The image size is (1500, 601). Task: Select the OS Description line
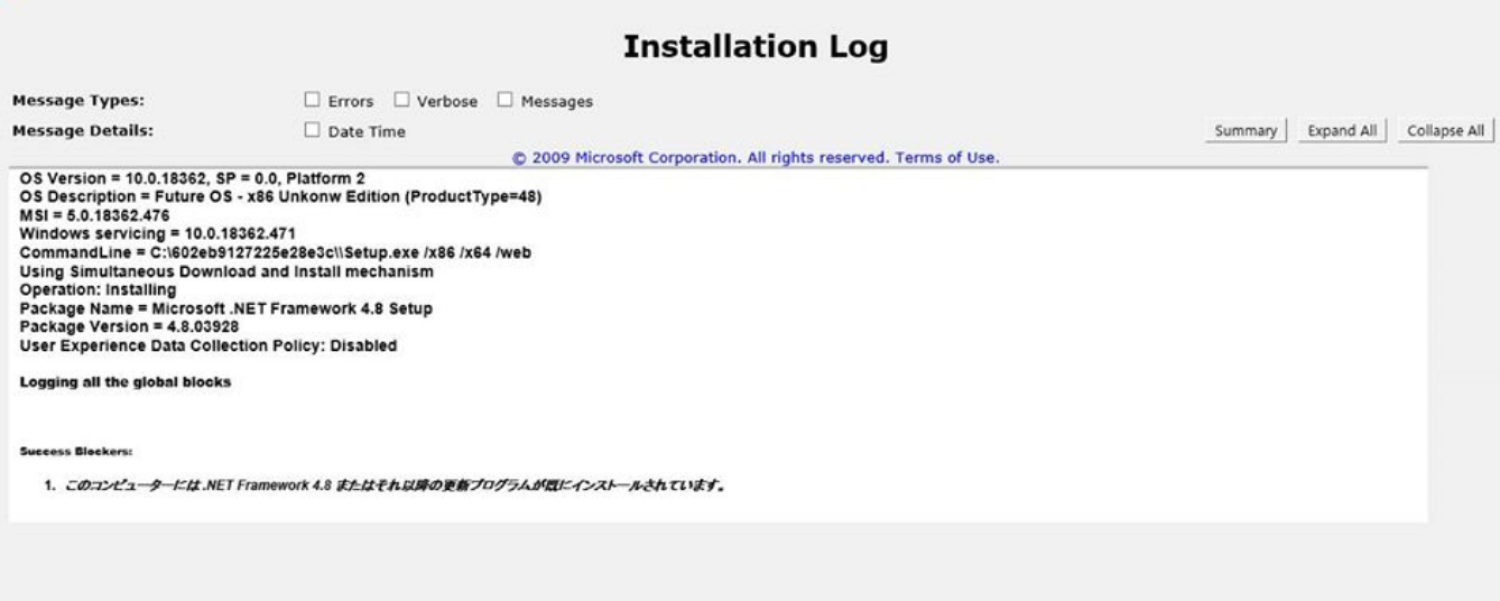coord(280,197)
